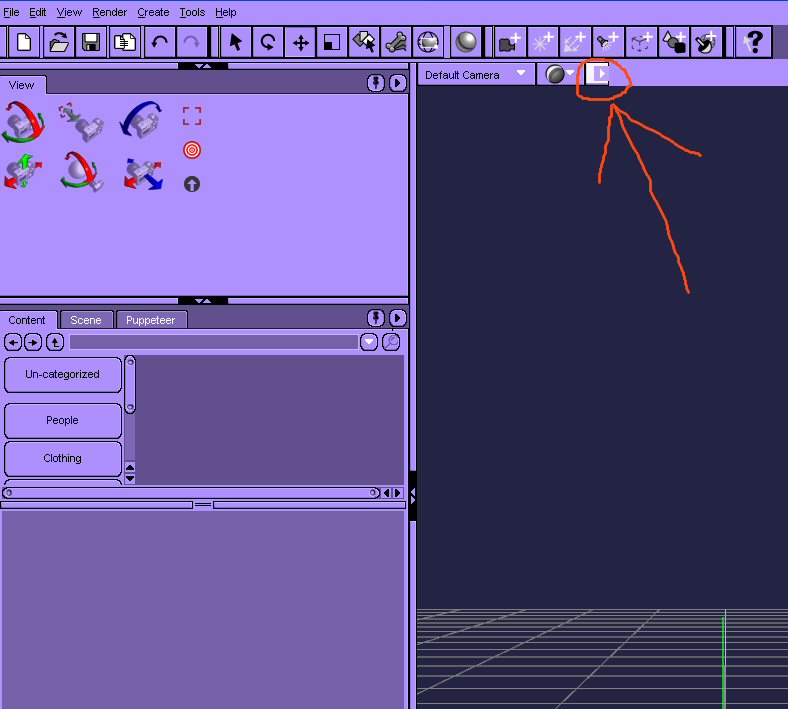This screenshot has height=709, width=788.
Task: Open the Clothing content category
Action: pos(63,458)
